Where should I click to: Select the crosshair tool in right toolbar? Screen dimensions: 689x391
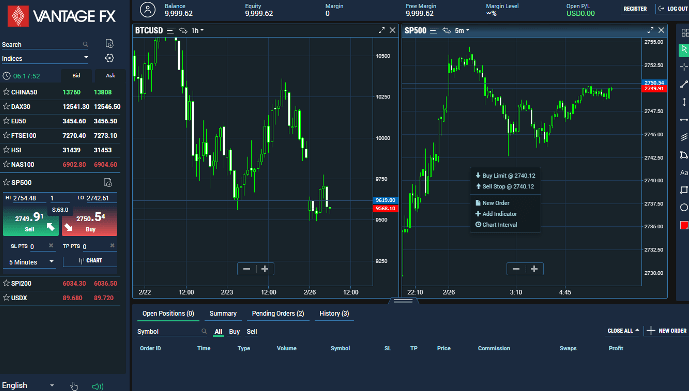pos(684,67)
